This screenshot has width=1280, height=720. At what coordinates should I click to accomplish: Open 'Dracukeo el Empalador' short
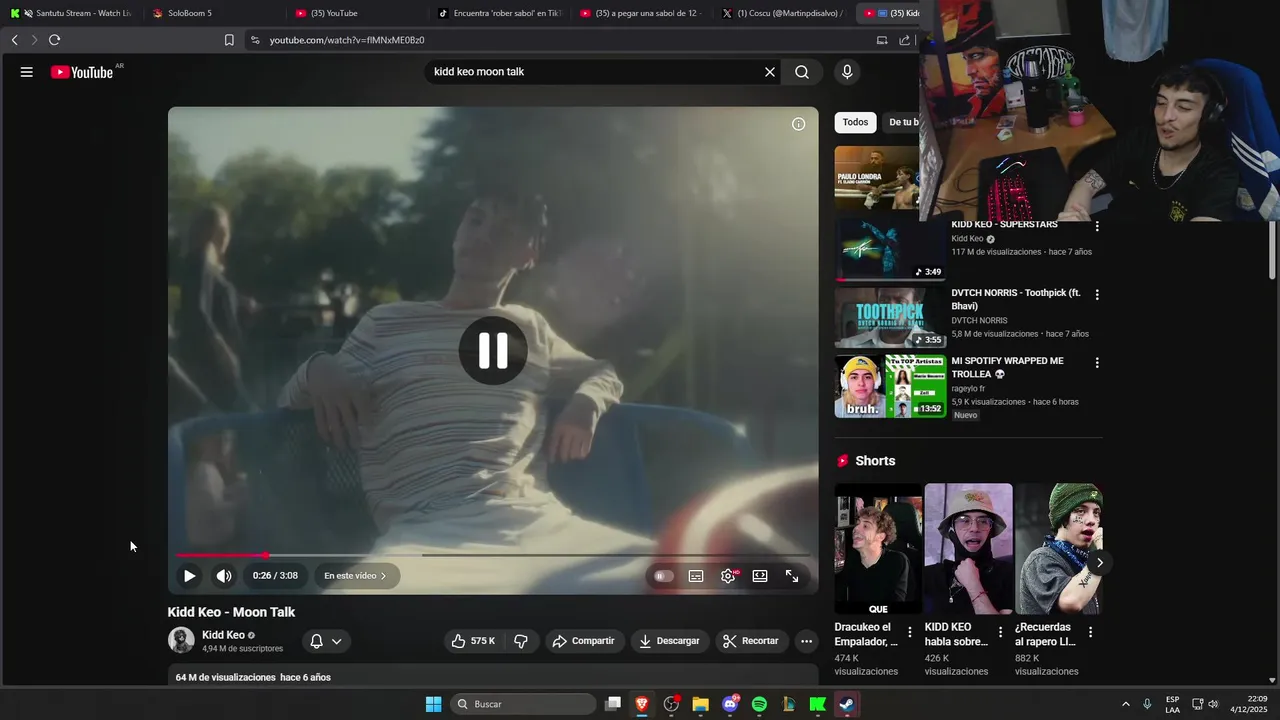coord(878,549)
